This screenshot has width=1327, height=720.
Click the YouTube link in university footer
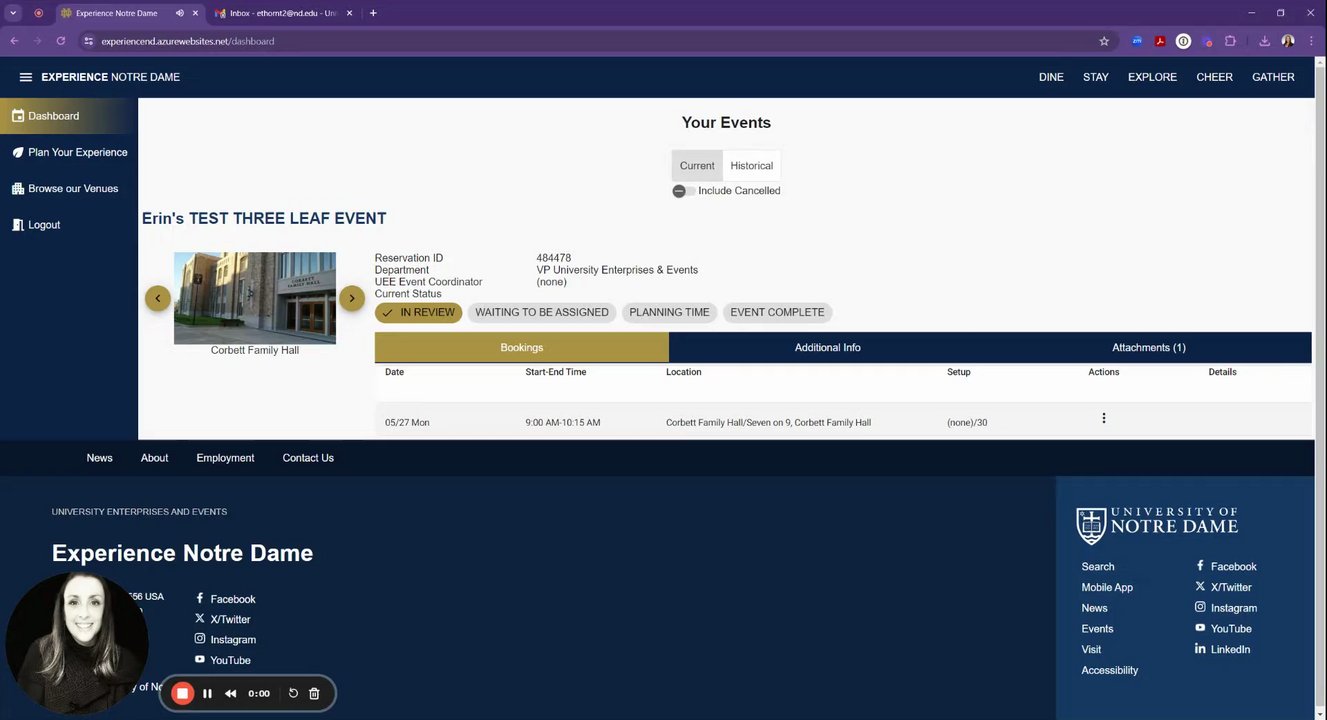(x=1231, y=629)
